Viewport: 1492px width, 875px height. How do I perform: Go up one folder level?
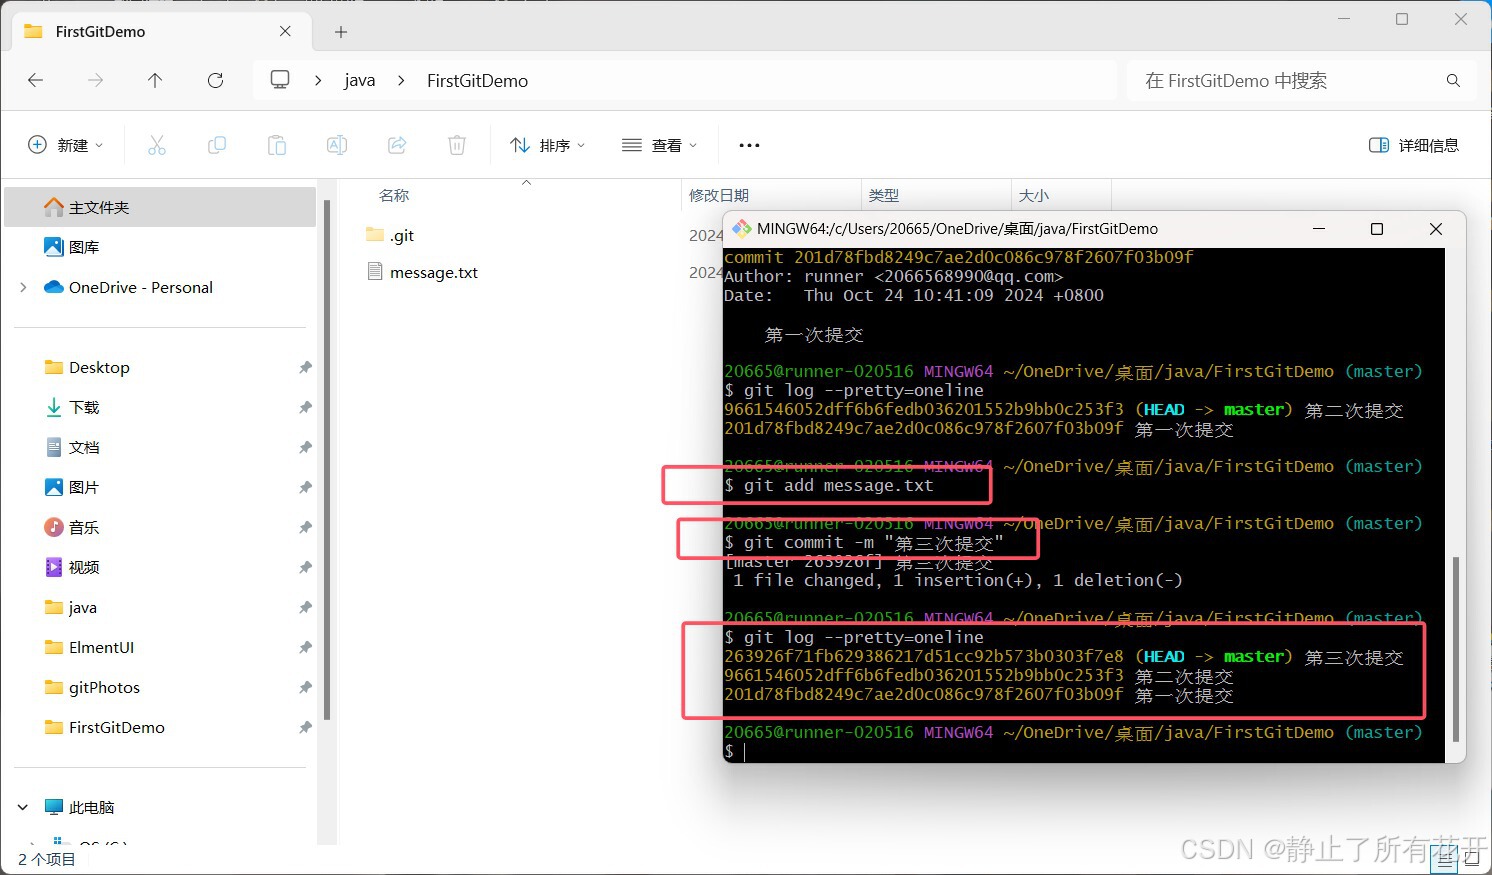click(155, 80)
